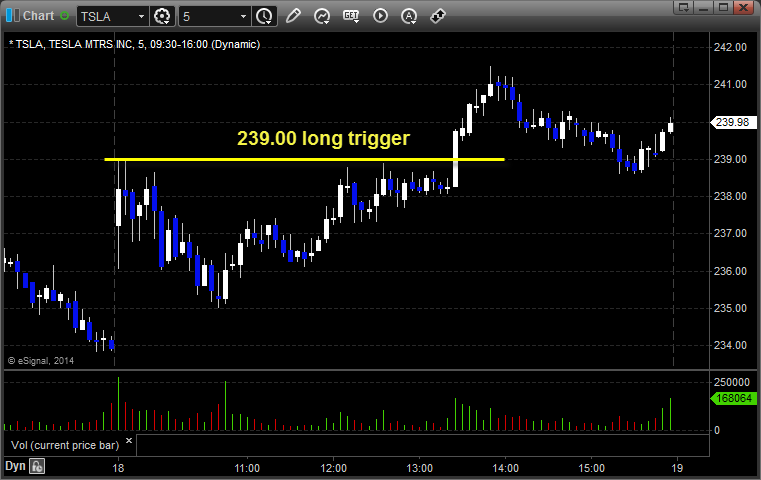Open the time template clock menu
This screenshot has height=480, width=761.
(x=265, y=17)
